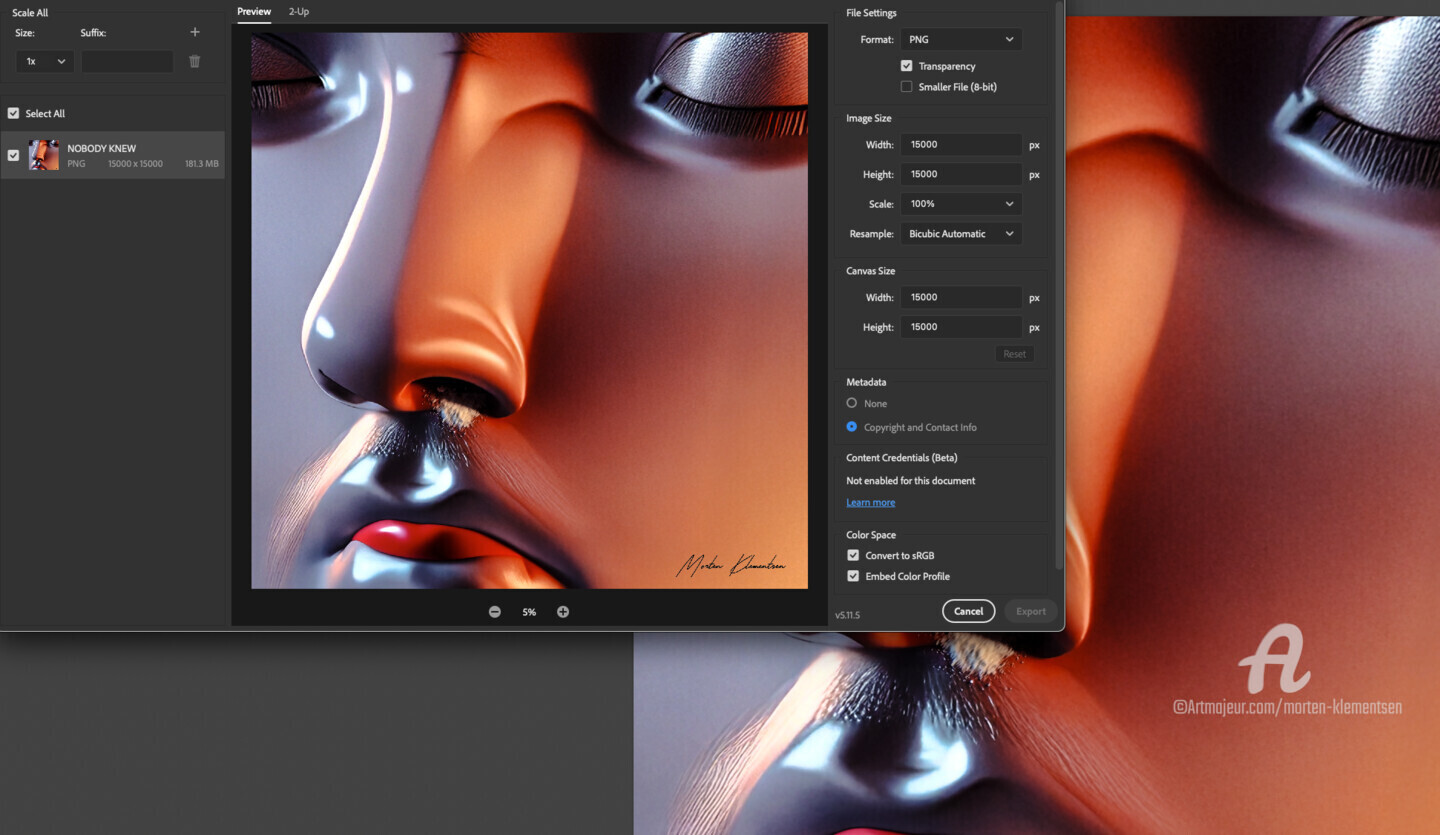Toggle the Select All checkbox
Viewport: 1440px width, 835px height.
[x=13, y=113]
